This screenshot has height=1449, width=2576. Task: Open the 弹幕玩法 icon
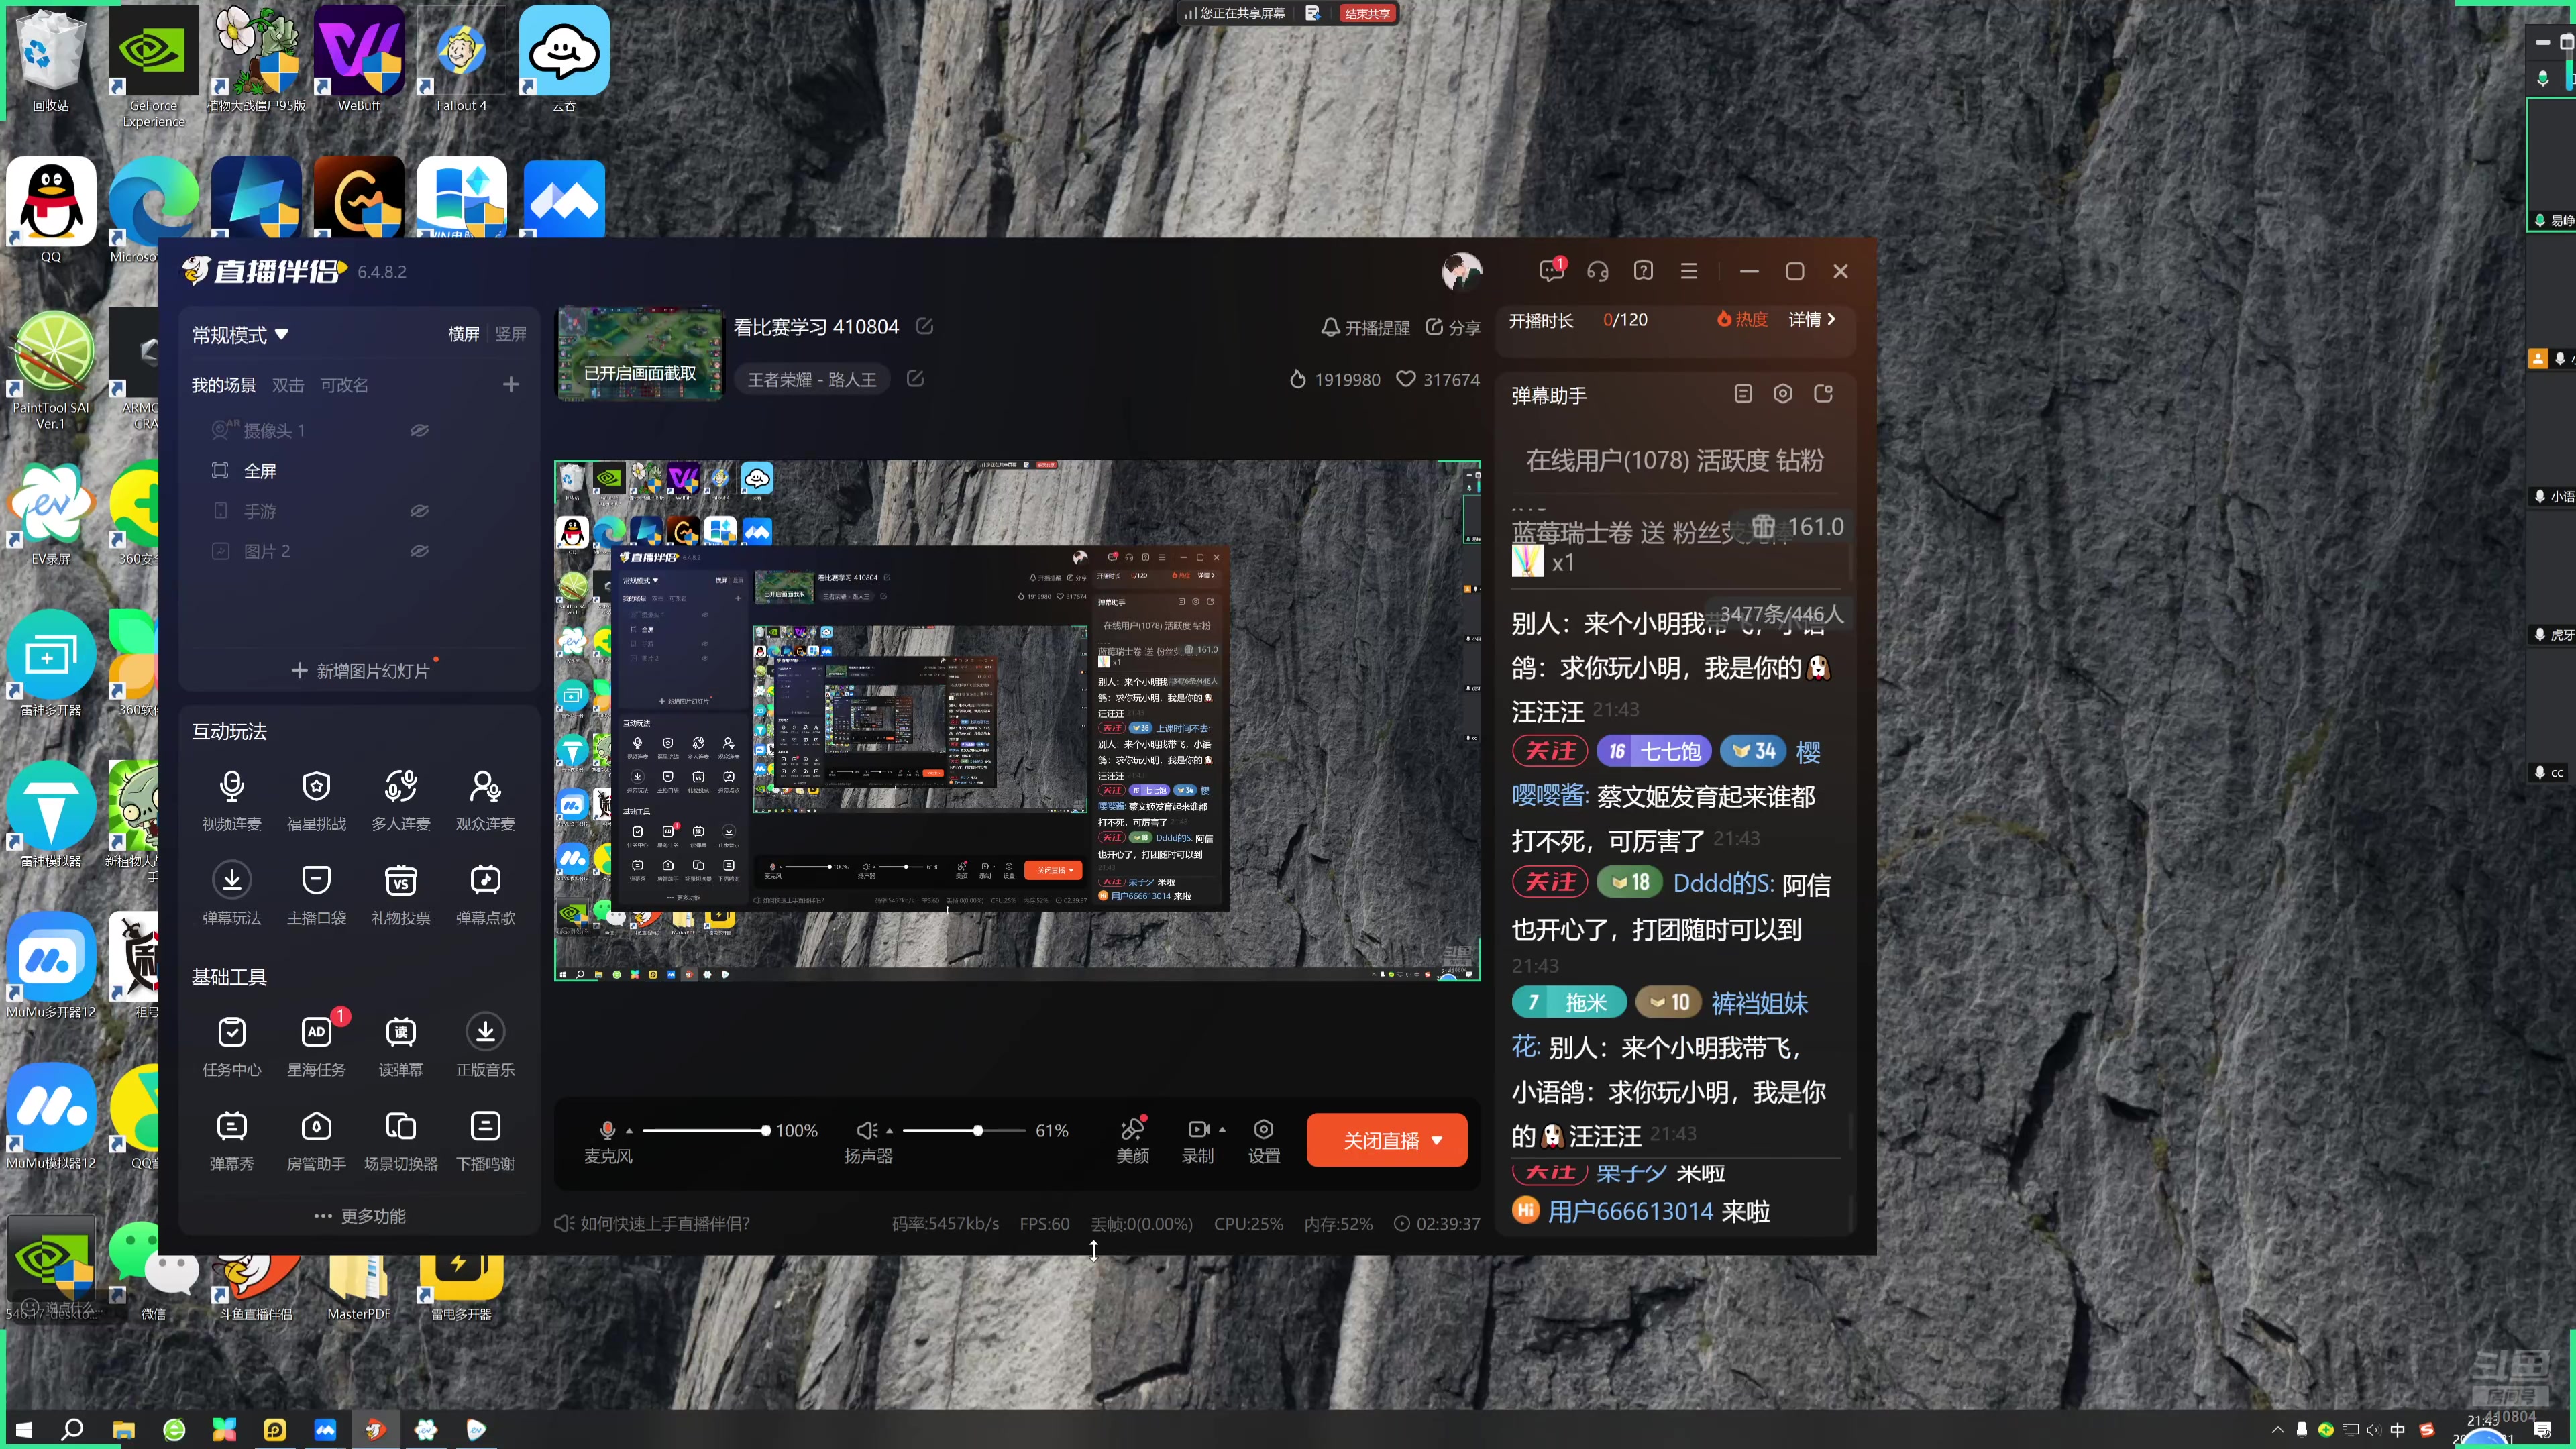coord(231,894)
